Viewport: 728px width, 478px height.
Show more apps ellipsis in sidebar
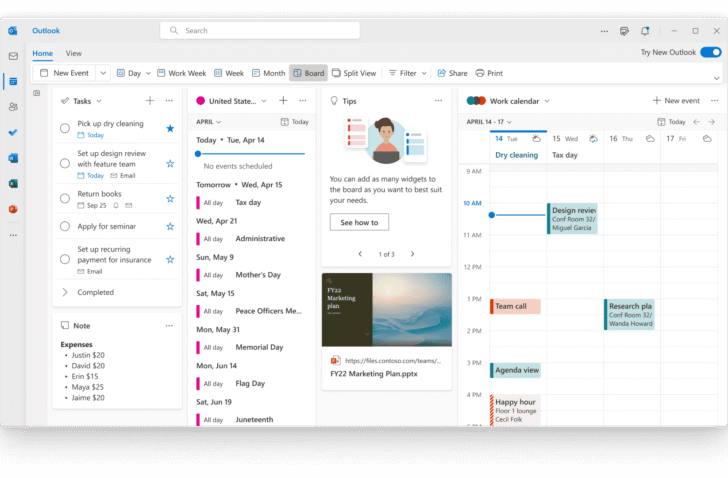[x=13, y=235]
